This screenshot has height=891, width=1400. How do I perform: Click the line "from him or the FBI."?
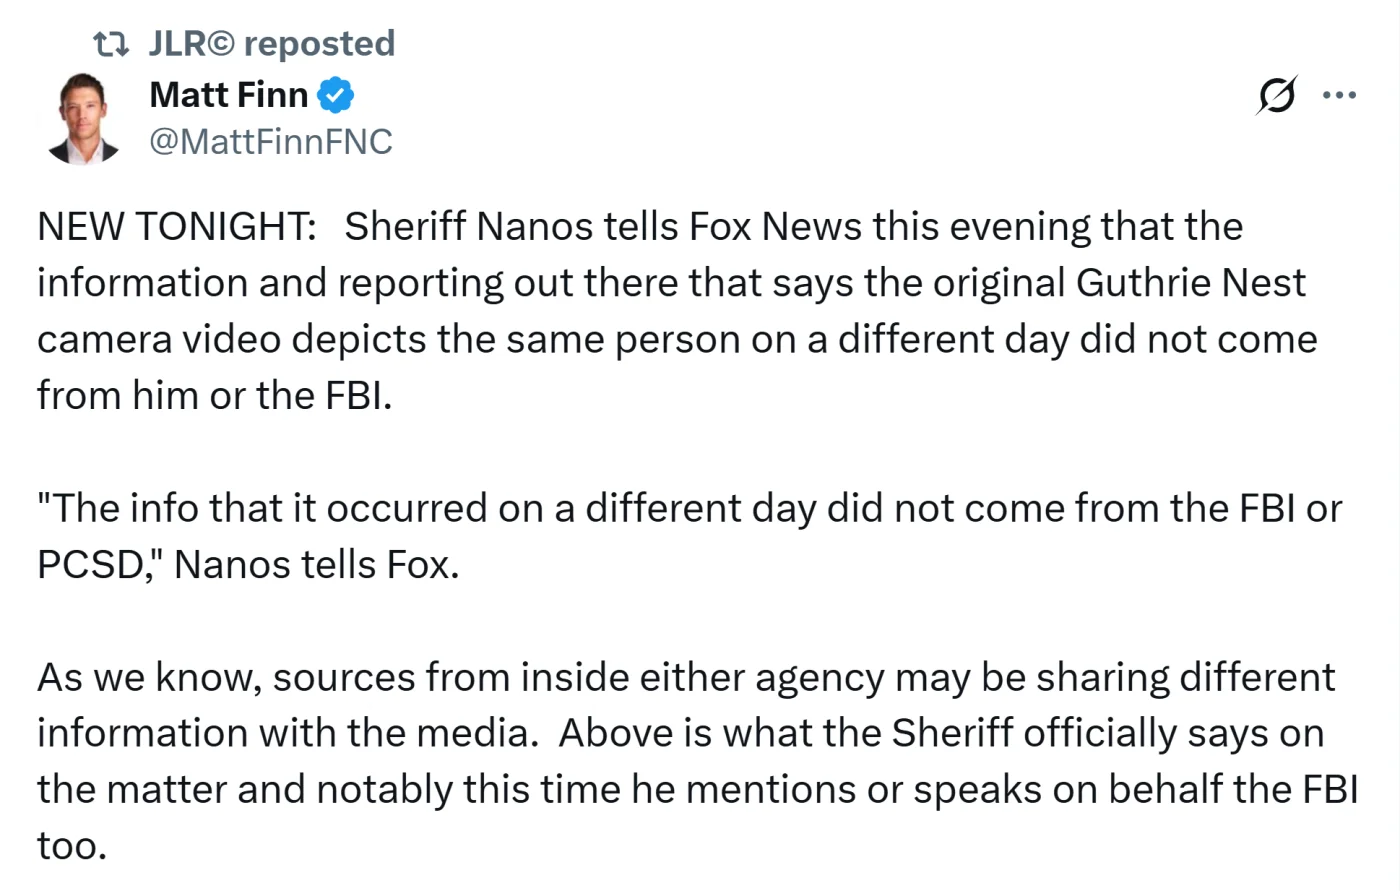pyautogui.click(x=214, y=396)
